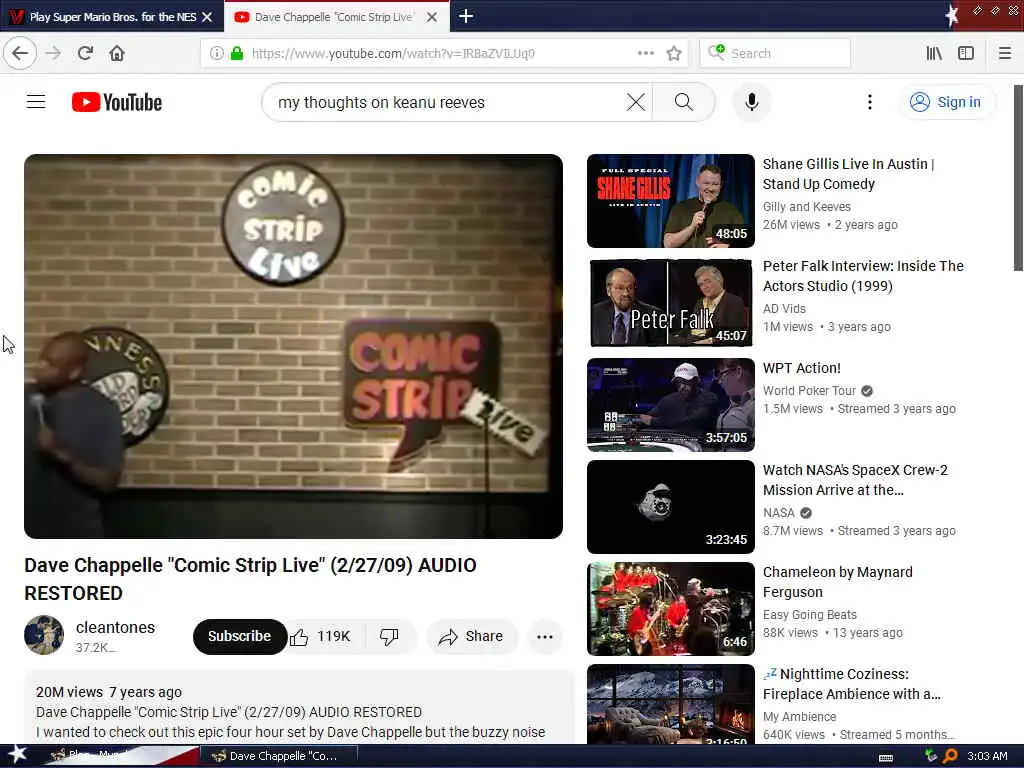This screenshot has height=768, width=1024.
Task: Toggle the browser sidebar view icon
Action: (x=966, y=53)
